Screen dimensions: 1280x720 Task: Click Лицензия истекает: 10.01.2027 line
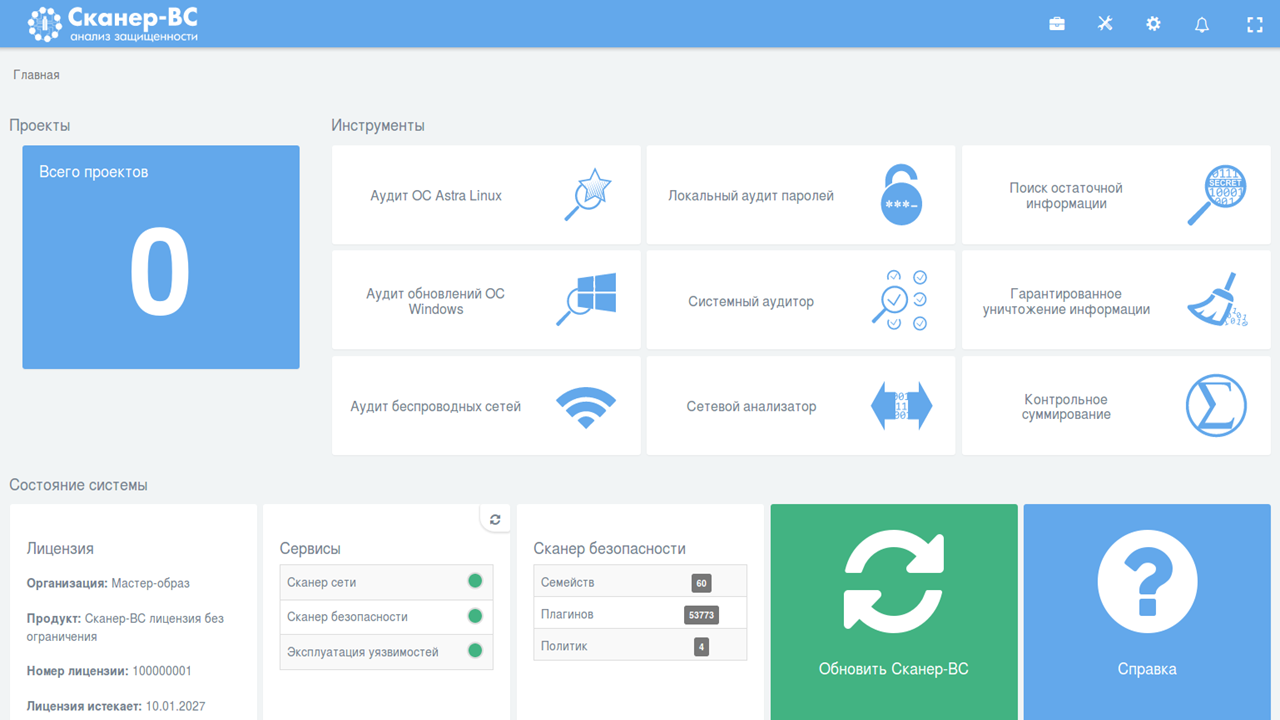point(116,706)
